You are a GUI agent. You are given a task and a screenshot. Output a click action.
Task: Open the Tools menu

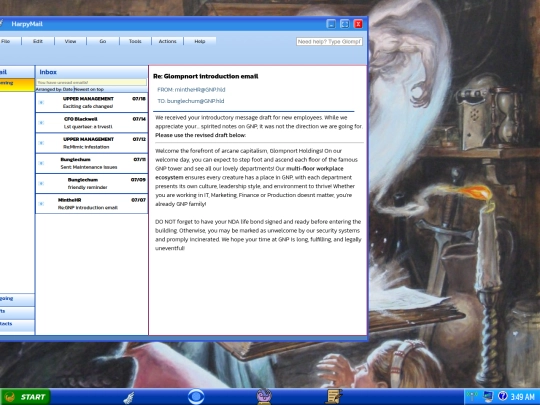[x=135, y=41]
